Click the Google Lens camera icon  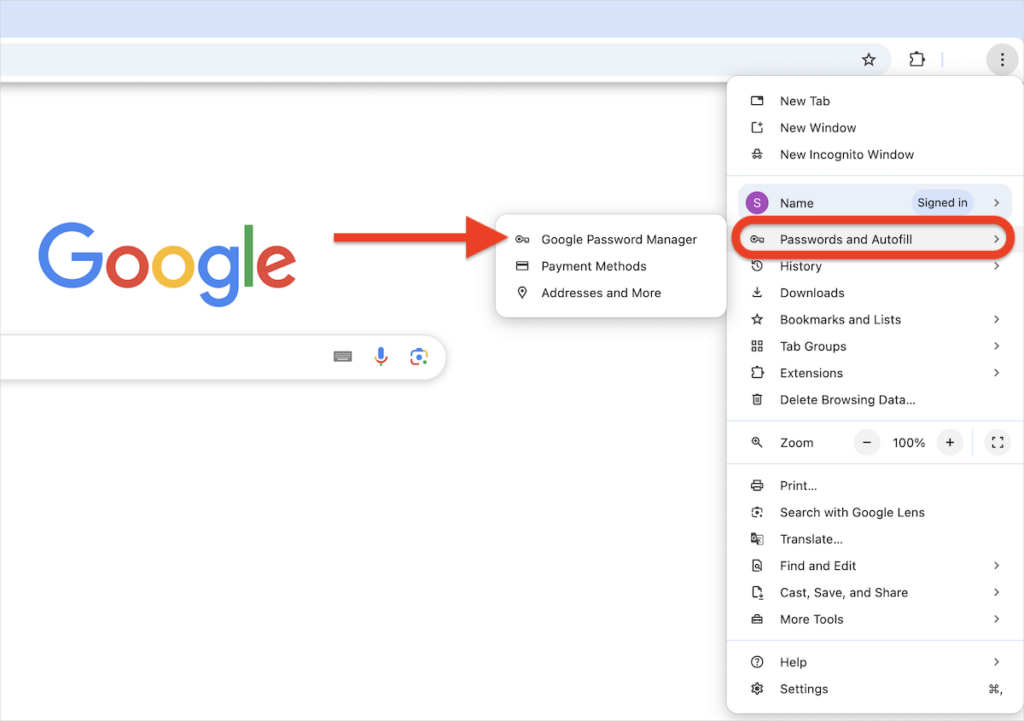point(418,356)
